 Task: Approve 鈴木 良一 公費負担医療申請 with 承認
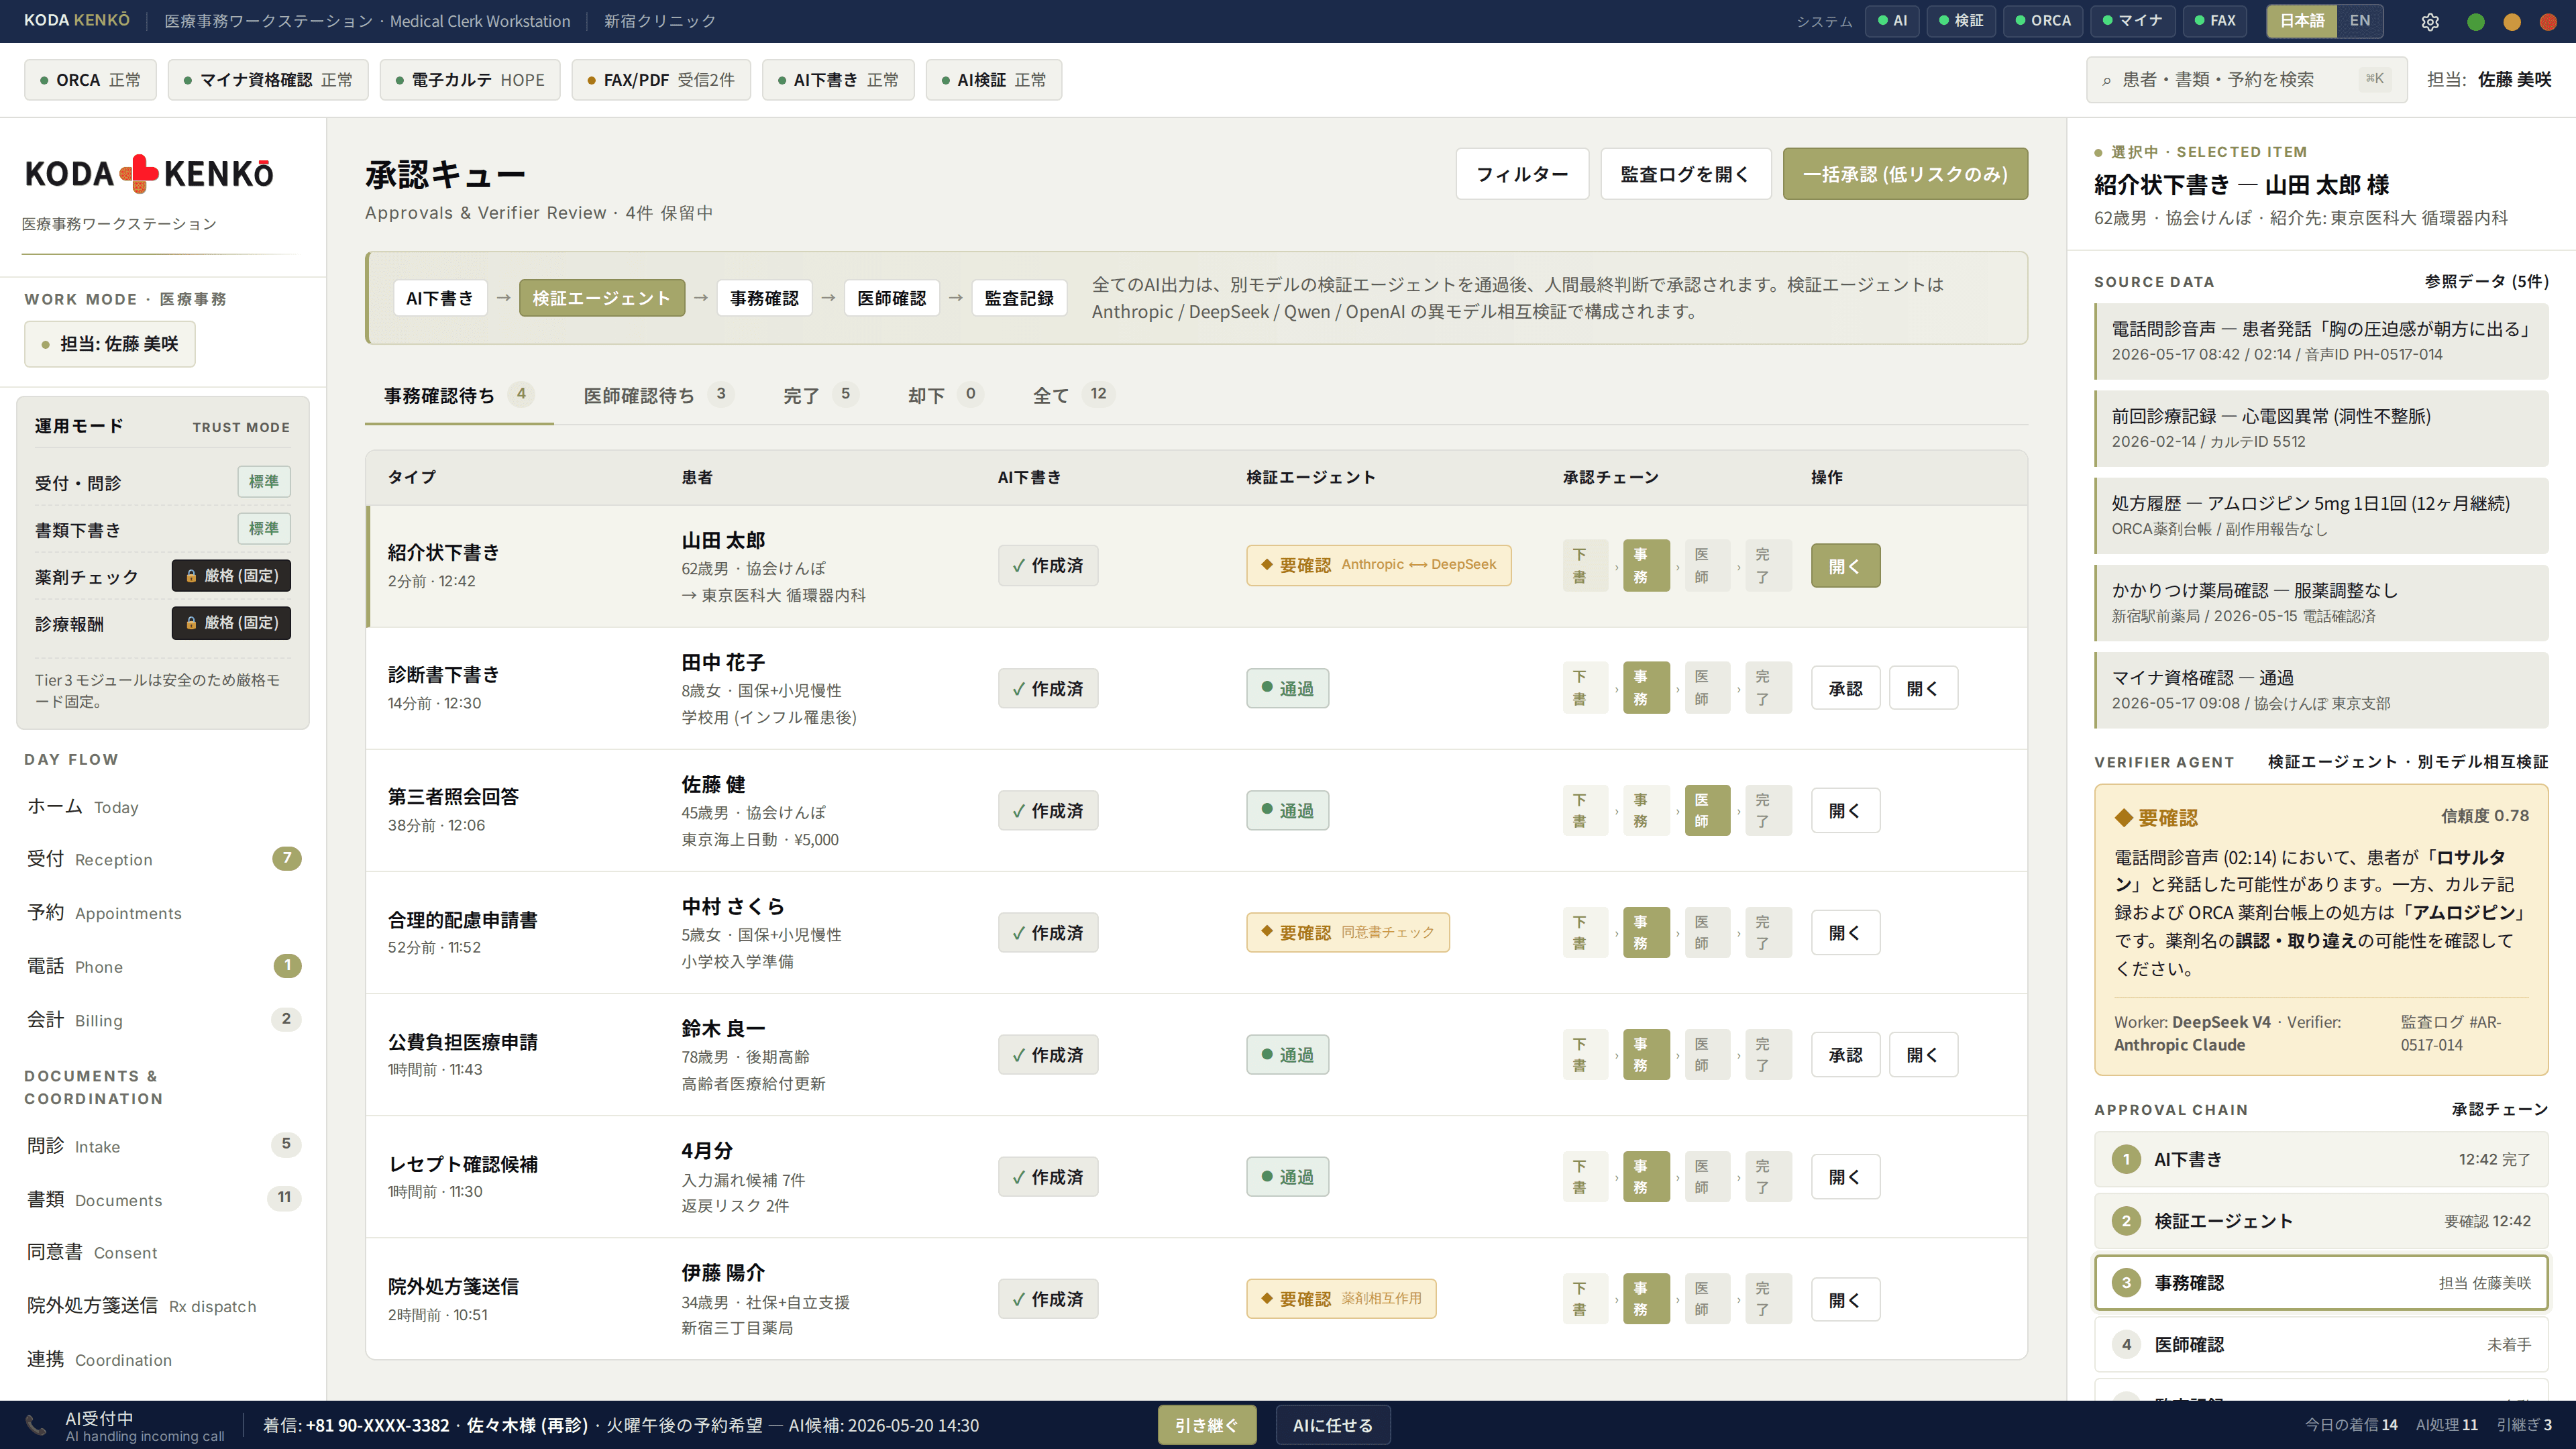pyautogui.click(x=1845, y=1054)
